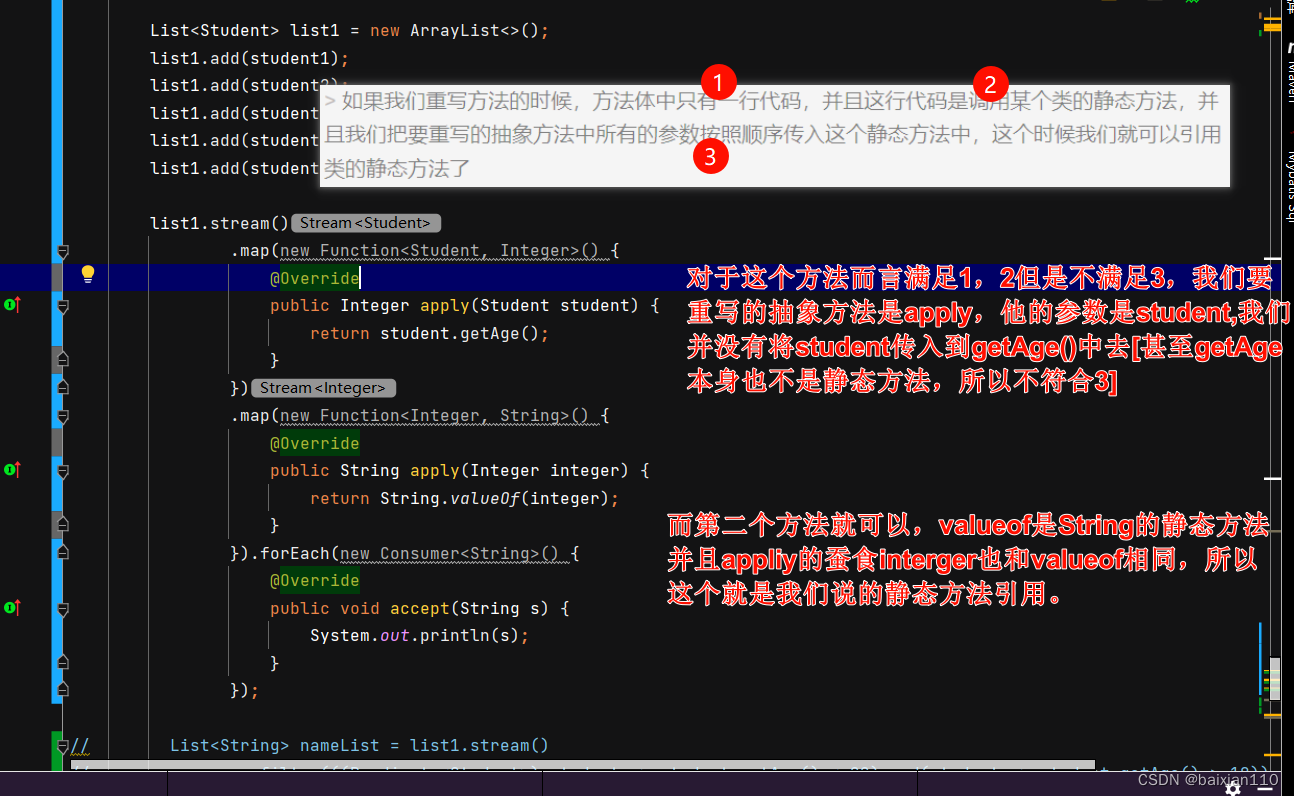
Task: Click the Stream<Student> inlay type hint
Action: click(365, 223)
